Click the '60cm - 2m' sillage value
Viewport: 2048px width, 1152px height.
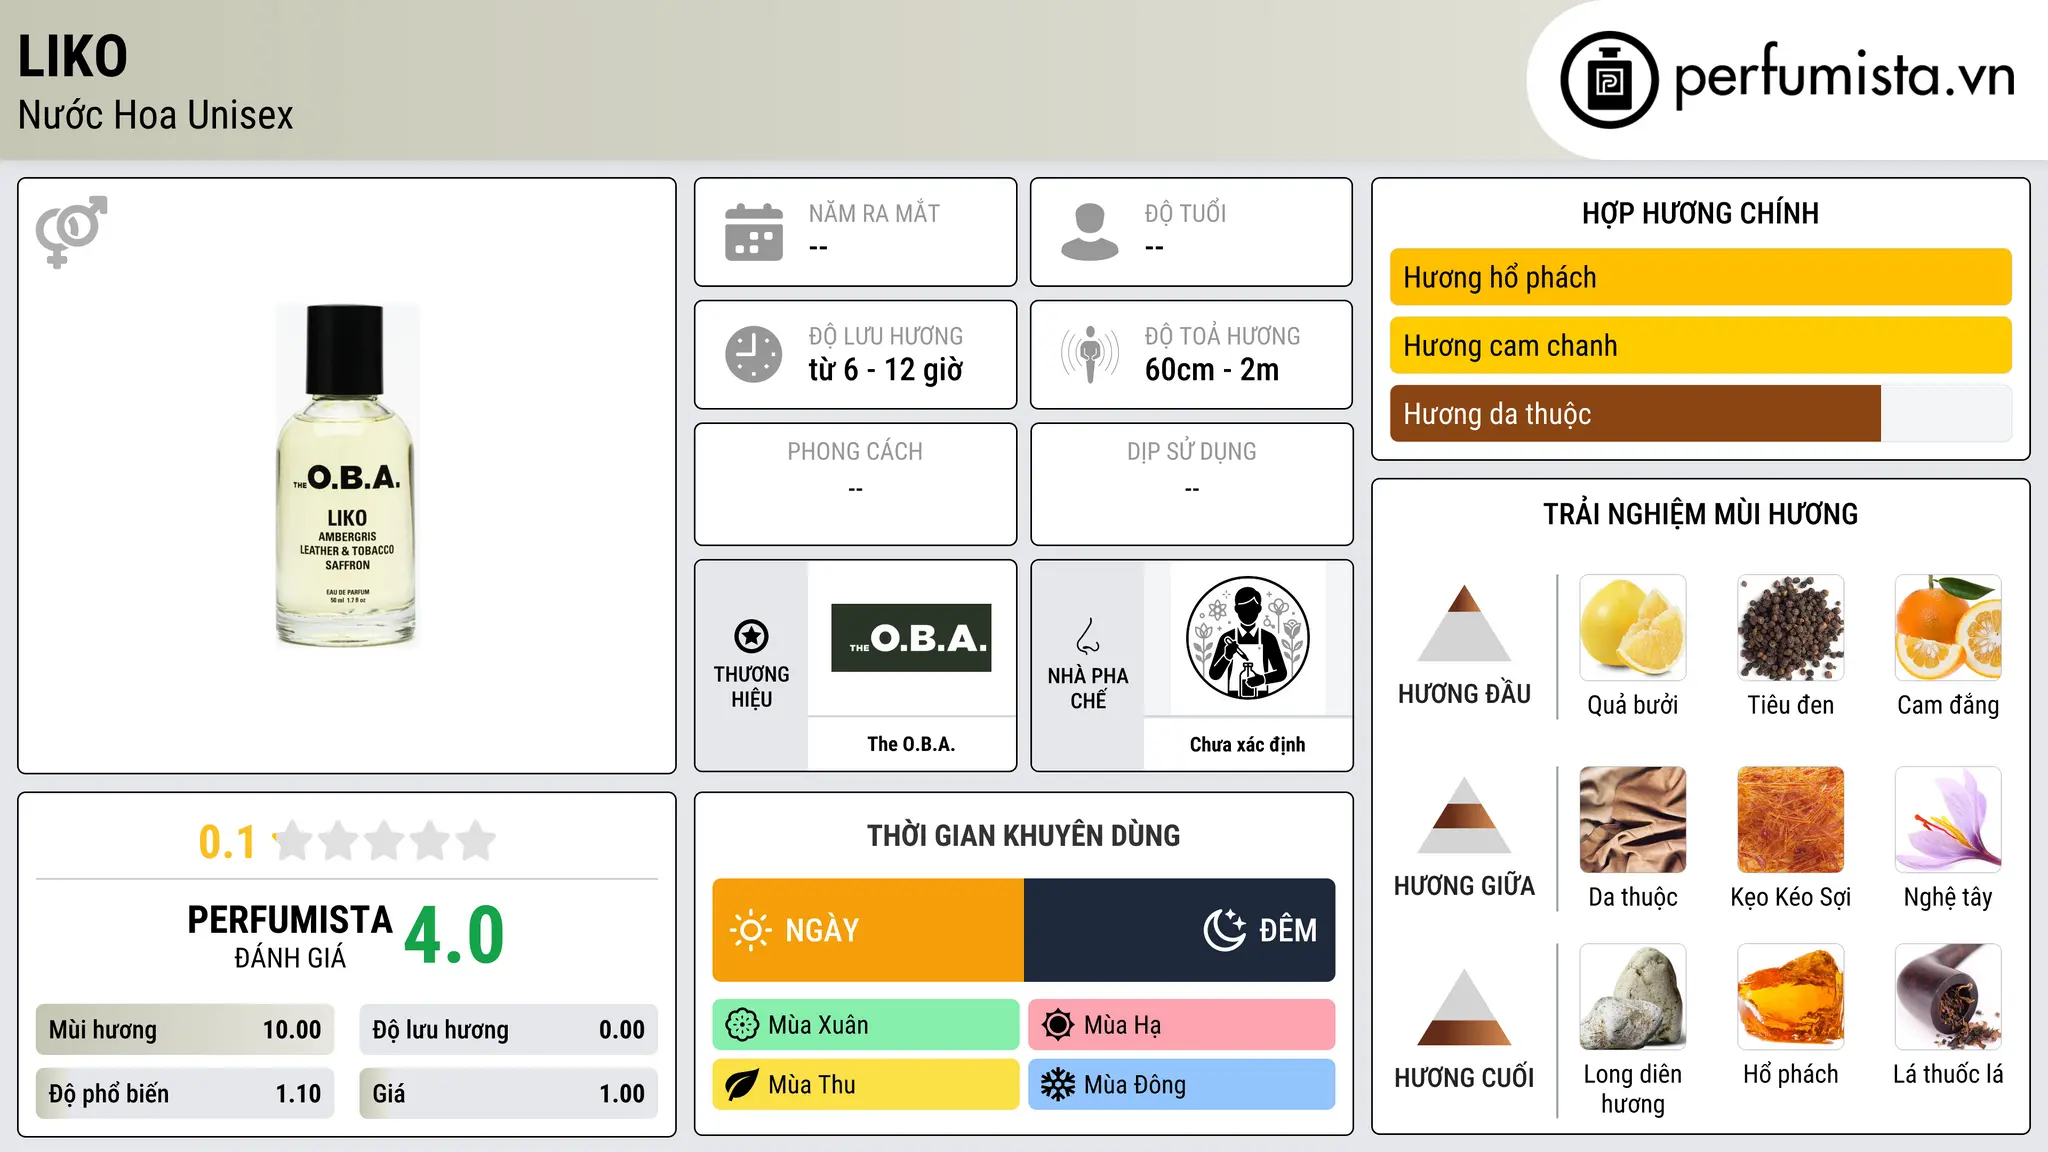[x=1212, y=370]
